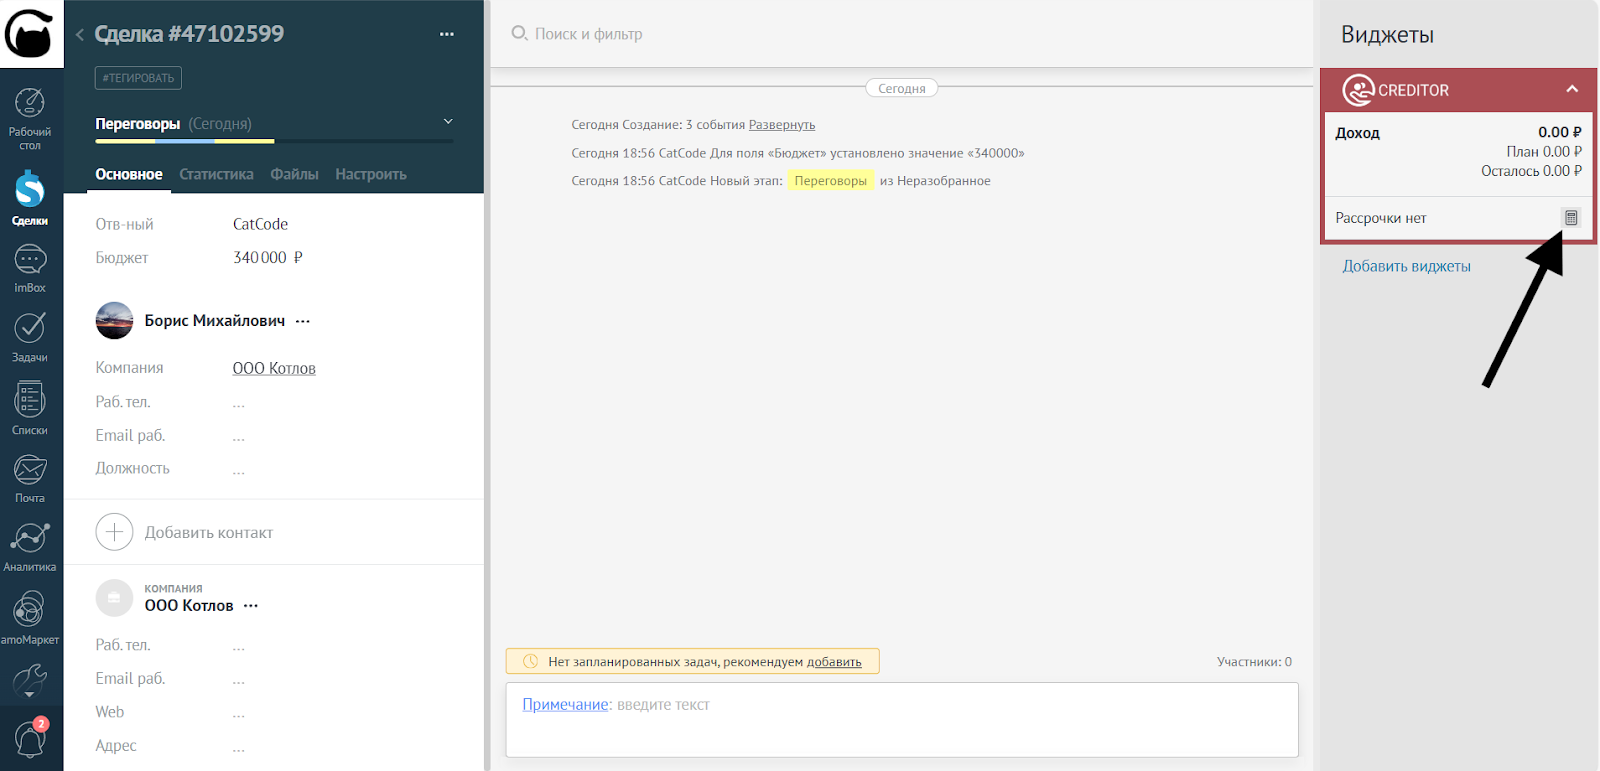Switch to the Файлы tab

pyautogui.click(x=294, y=174)
